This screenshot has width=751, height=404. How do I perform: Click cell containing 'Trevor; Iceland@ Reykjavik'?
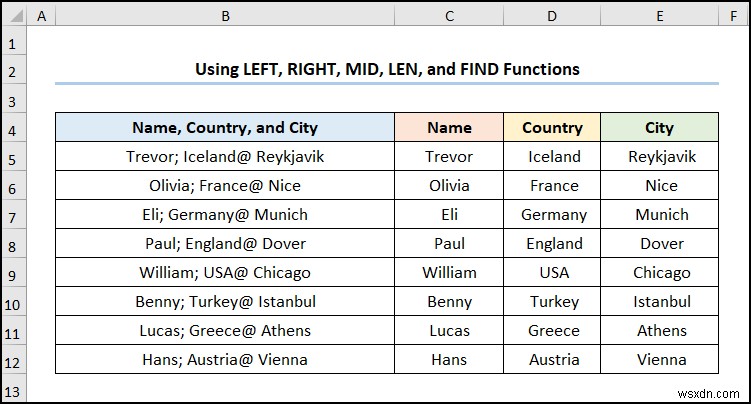coord(225,157)
